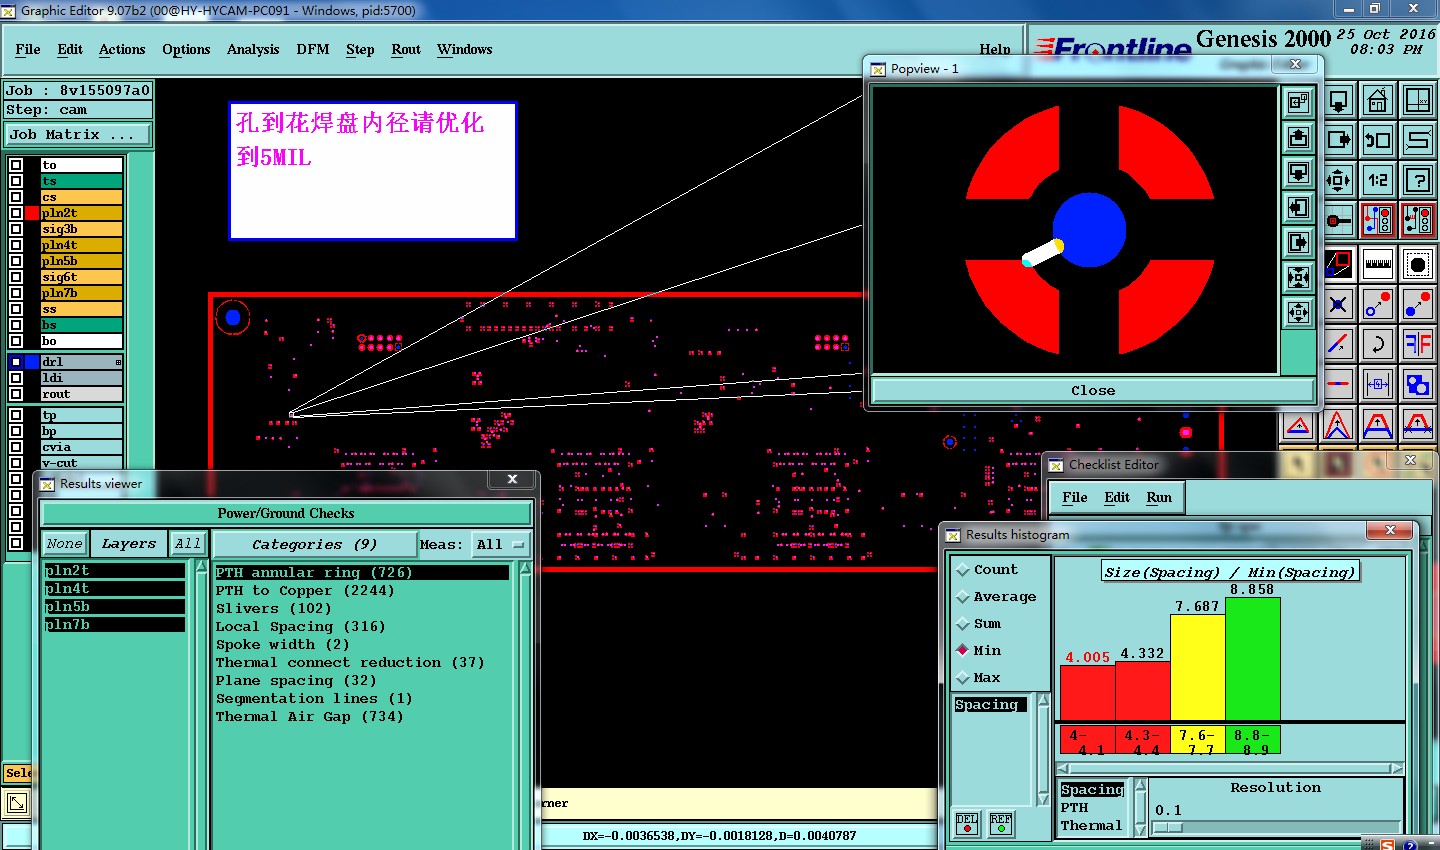Select the four-way pan arrows icon
Viewport: 1440px width, 850px height.
tap(1338, 180)
